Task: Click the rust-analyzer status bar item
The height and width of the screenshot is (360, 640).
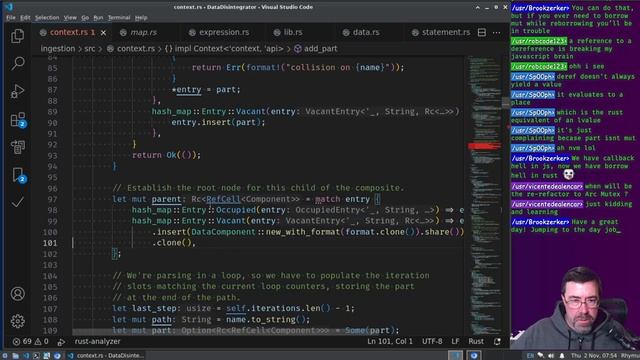Action: coord(97,341)
